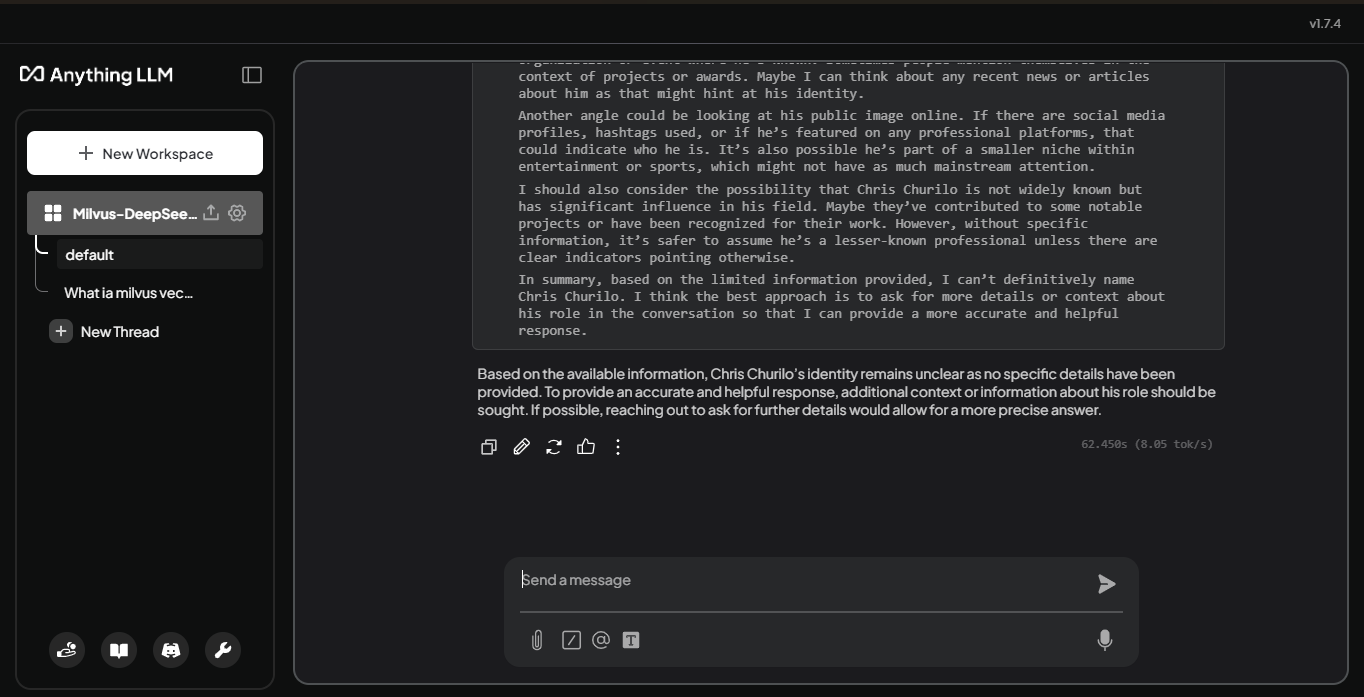Viewport: 1364px width, 697px height.
Task: Click the workspace upload documents icon
Action: point(211,213)
